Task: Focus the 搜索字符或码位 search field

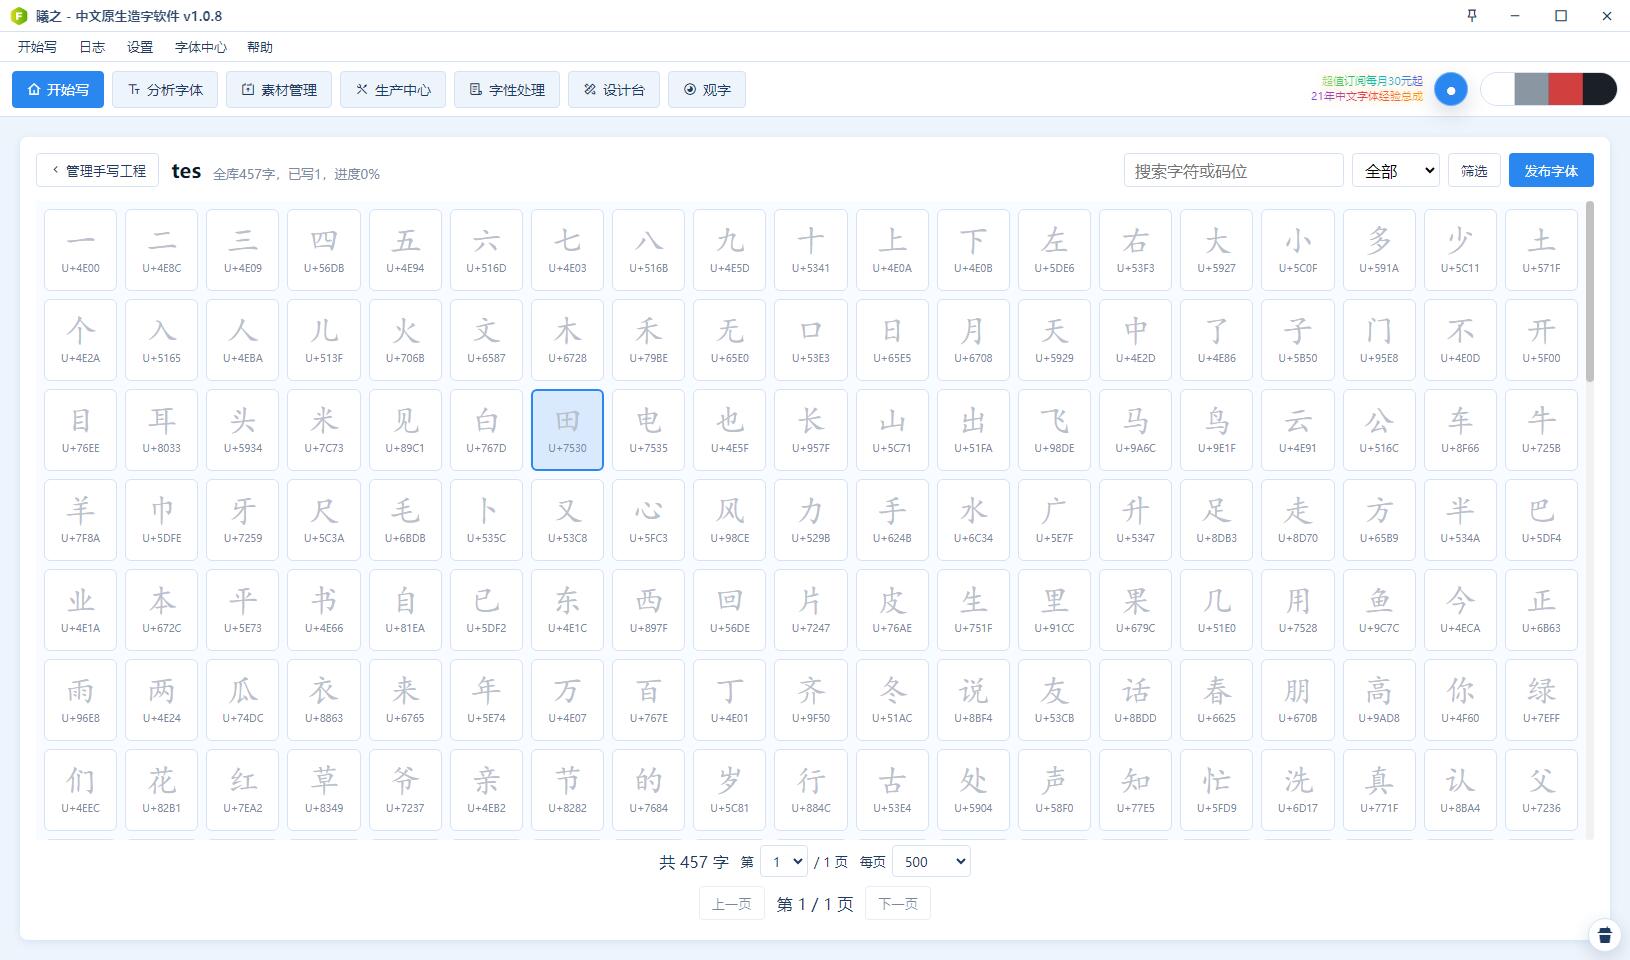Action: tap(1233, 171)
